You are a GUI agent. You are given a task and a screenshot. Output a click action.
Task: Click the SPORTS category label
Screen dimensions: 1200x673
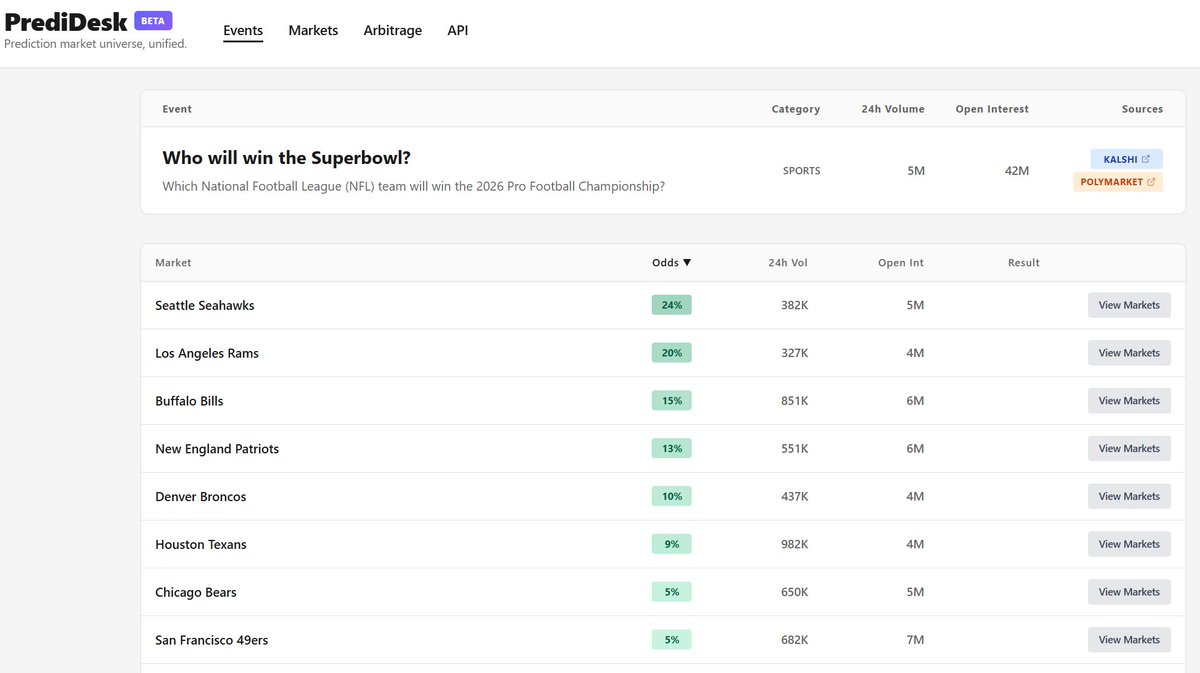click(x=802, y=171)
